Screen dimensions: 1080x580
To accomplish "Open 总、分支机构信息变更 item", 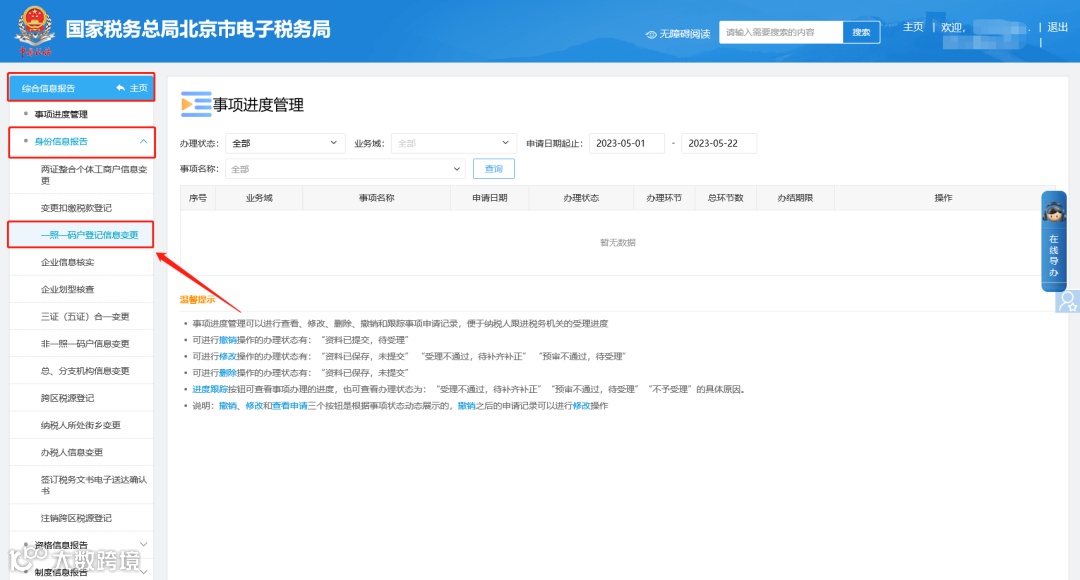I will (85, 371).
